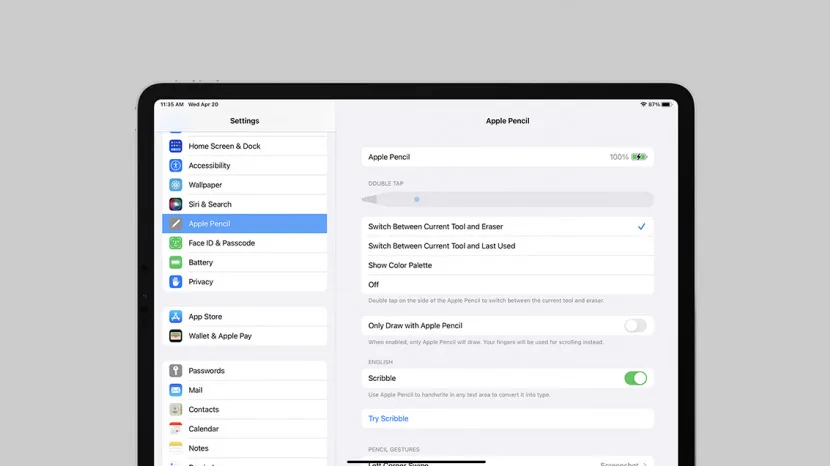This screenshot has height=466, width=830.
Task: Tap the Privacy hand icon
Action: 176,282
